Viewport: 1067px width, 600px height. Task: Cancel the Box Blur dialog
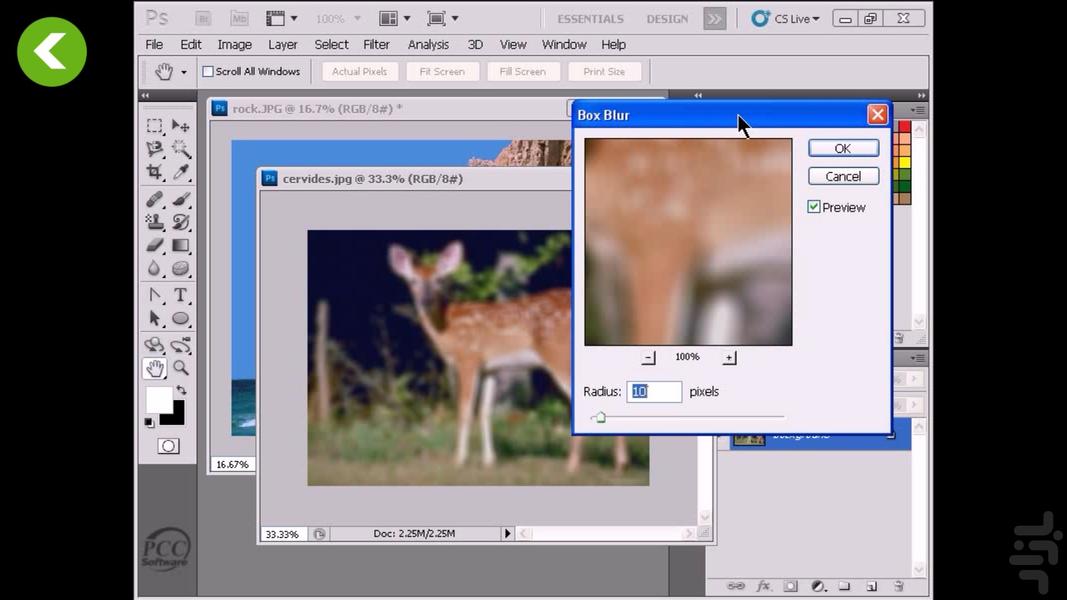843,176
